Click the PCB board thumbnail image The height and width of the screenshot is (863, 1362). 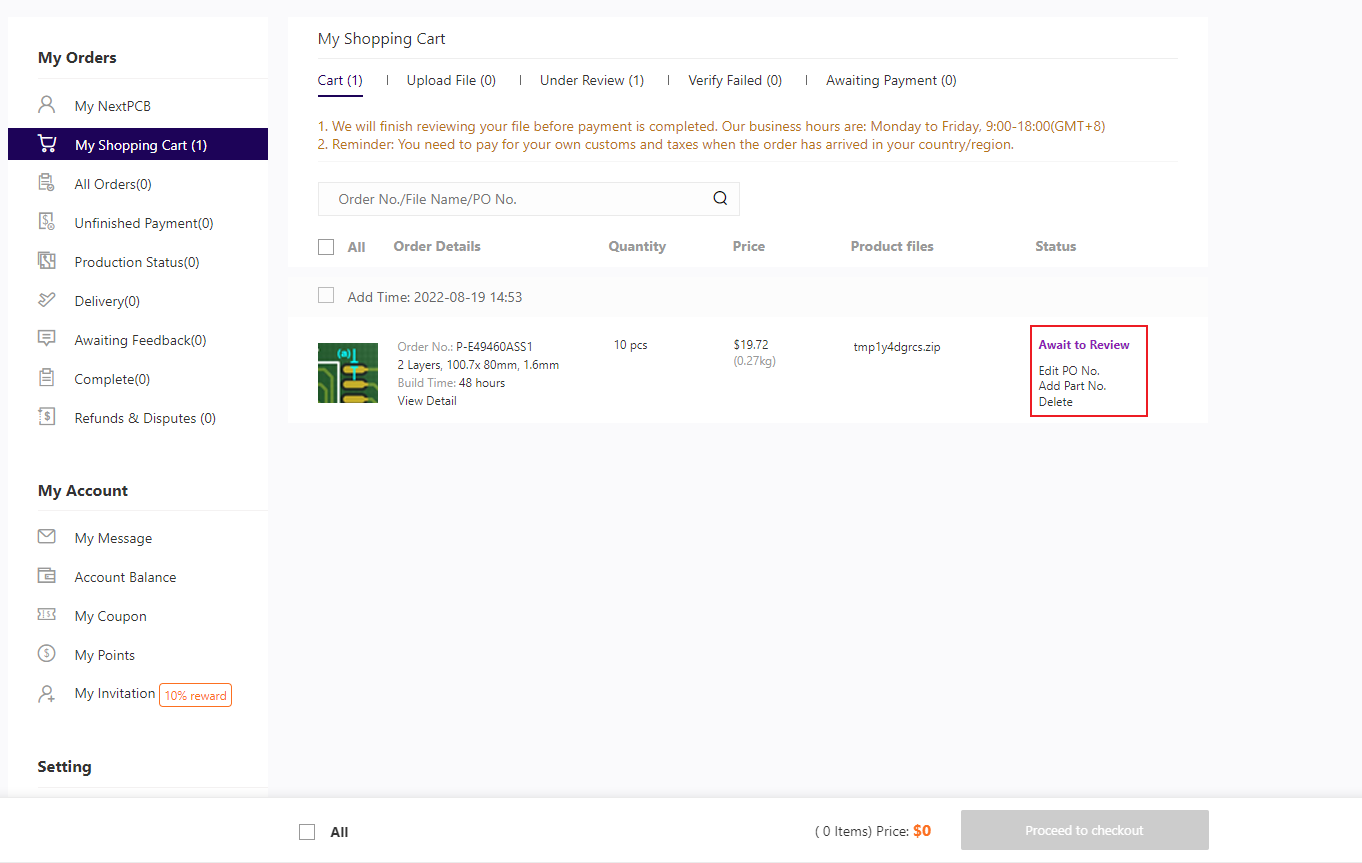[348, 373]
